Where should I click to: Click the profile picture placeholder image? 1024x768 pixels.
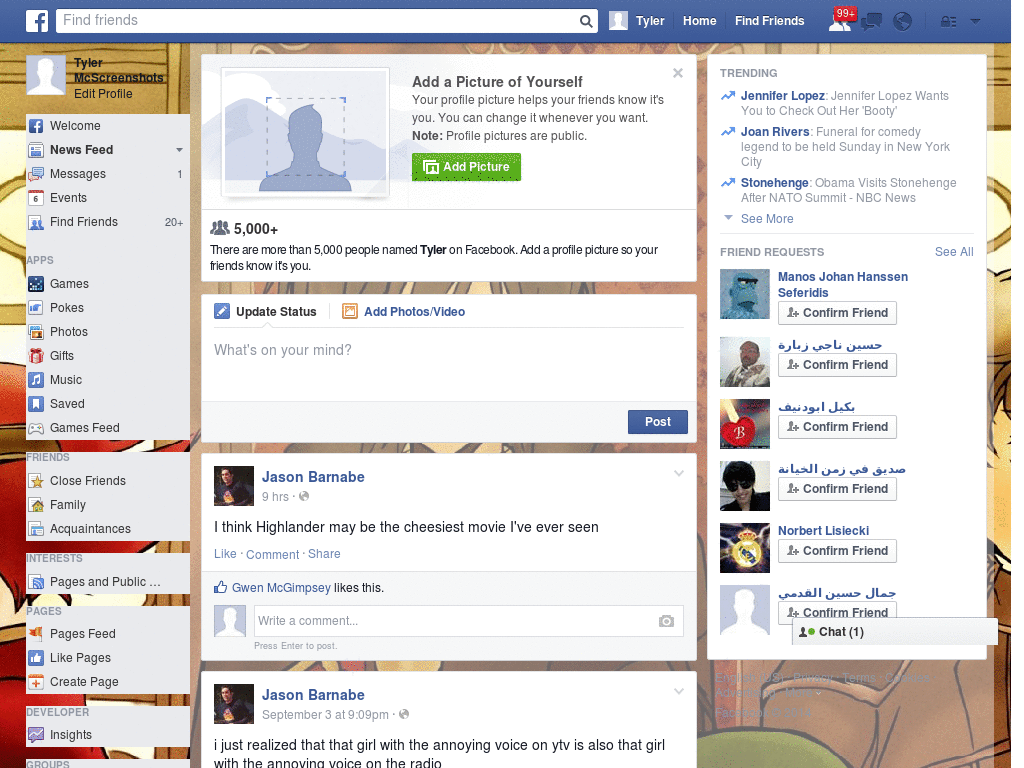(306, 132)
